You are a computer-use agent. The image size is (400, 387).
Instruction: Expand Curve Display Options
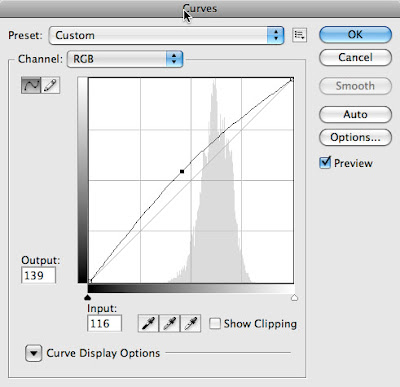click(x=34, y=353)
